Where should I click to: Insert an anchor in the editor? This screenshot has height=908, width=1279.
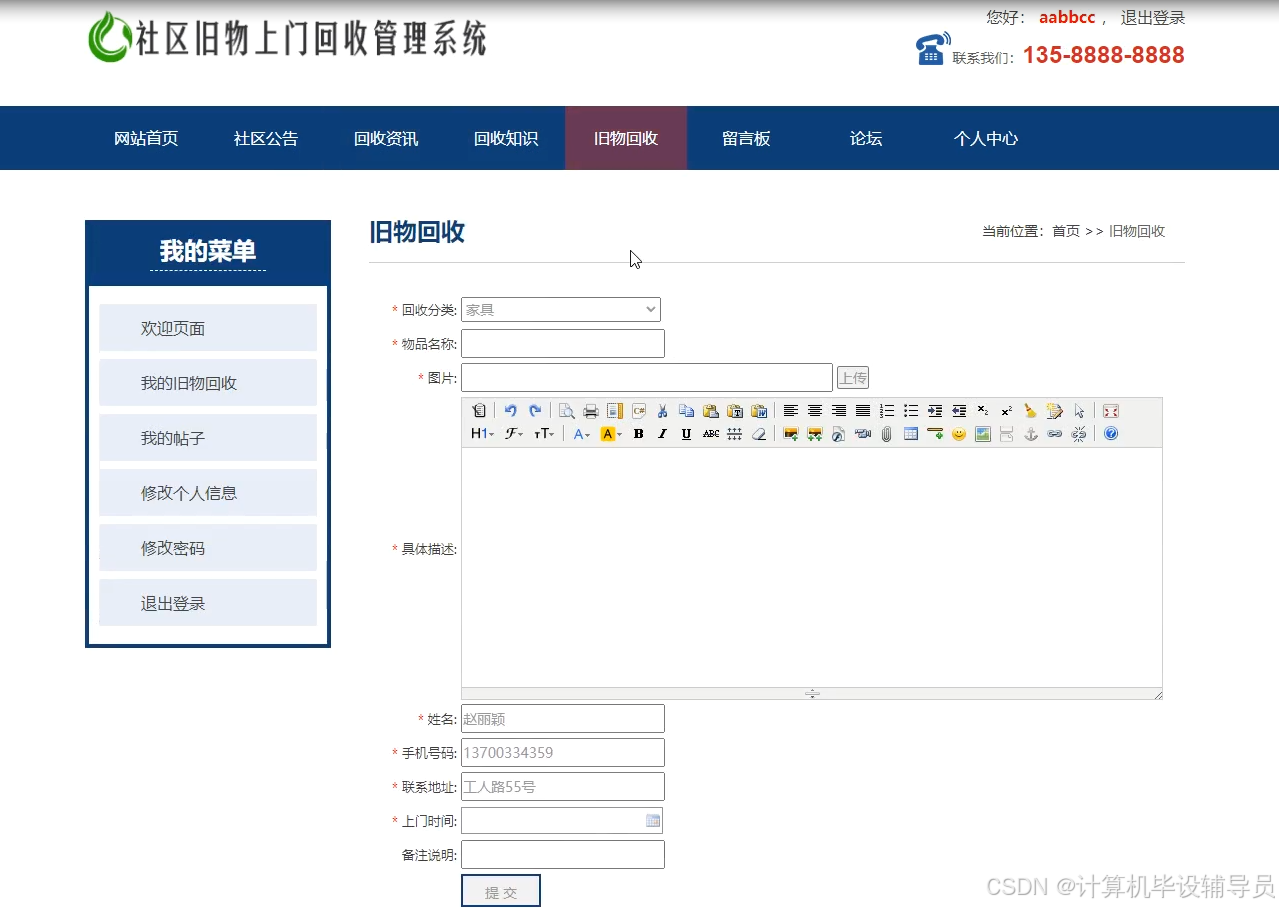click(x=1031, y=434)
